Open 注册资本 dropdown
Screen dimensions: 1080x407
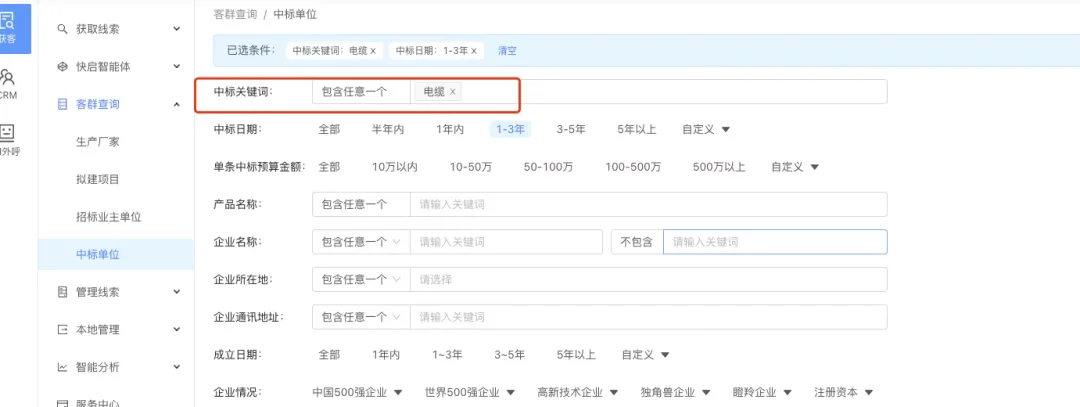(x=844, y=393)
